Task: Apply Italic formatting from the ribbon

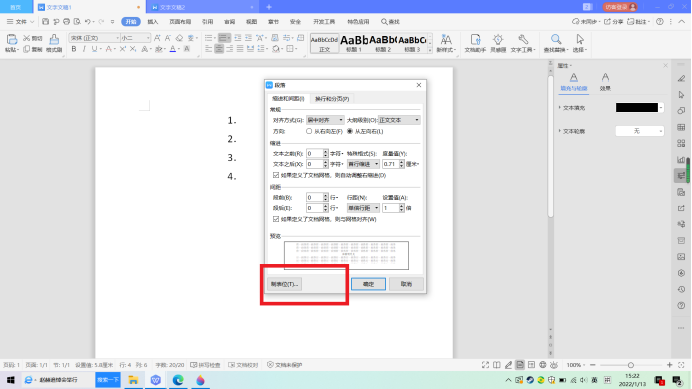Action: (84, 49)
